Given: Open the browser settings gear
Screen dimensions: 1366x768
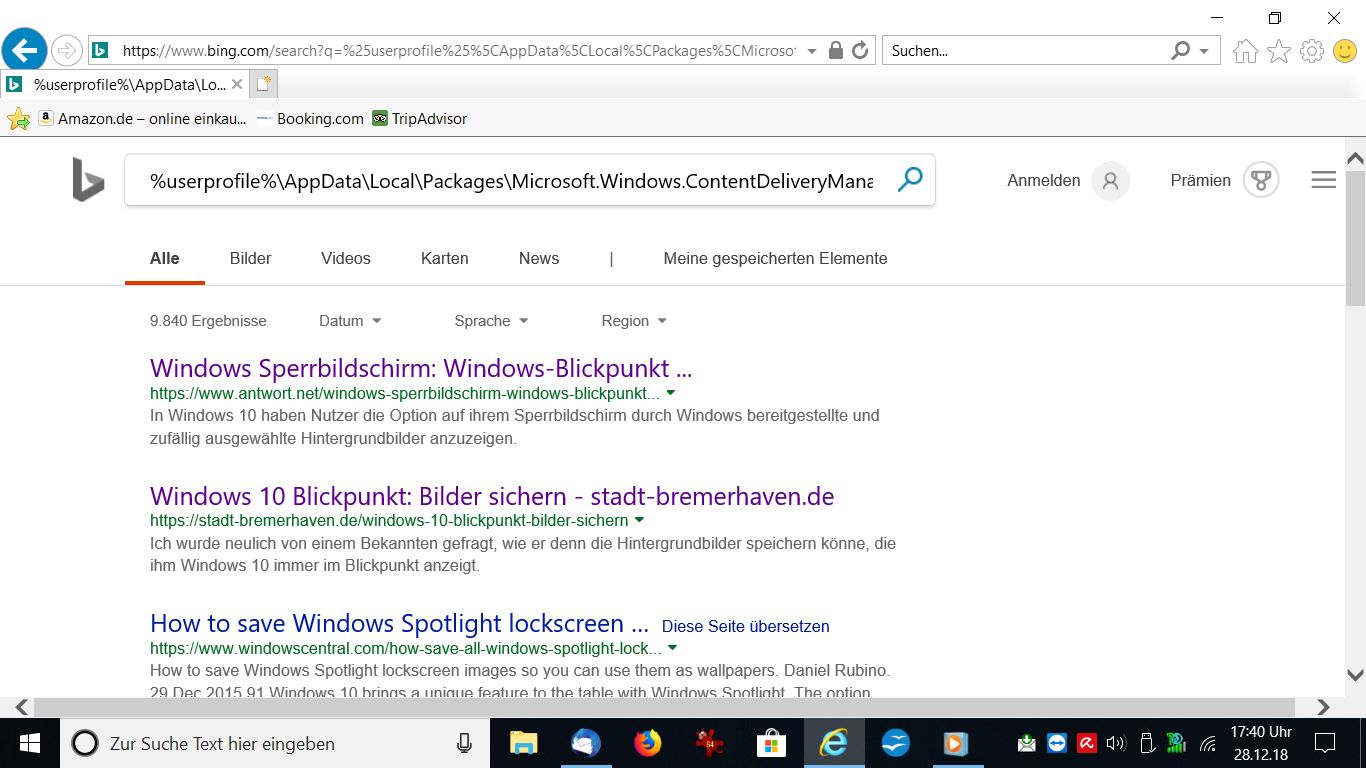Looking at the screenshot, I should (x=1312, y=51).
